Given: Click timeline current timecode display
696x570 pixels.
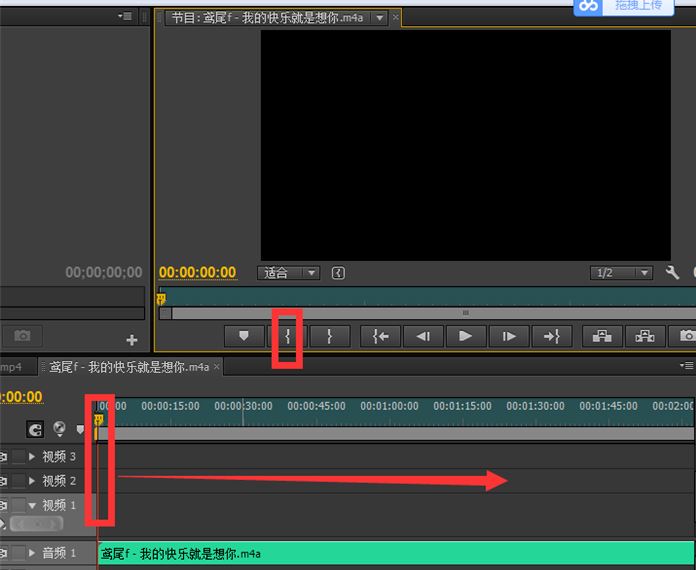Looking at the screenshot, I should point(21,396).
